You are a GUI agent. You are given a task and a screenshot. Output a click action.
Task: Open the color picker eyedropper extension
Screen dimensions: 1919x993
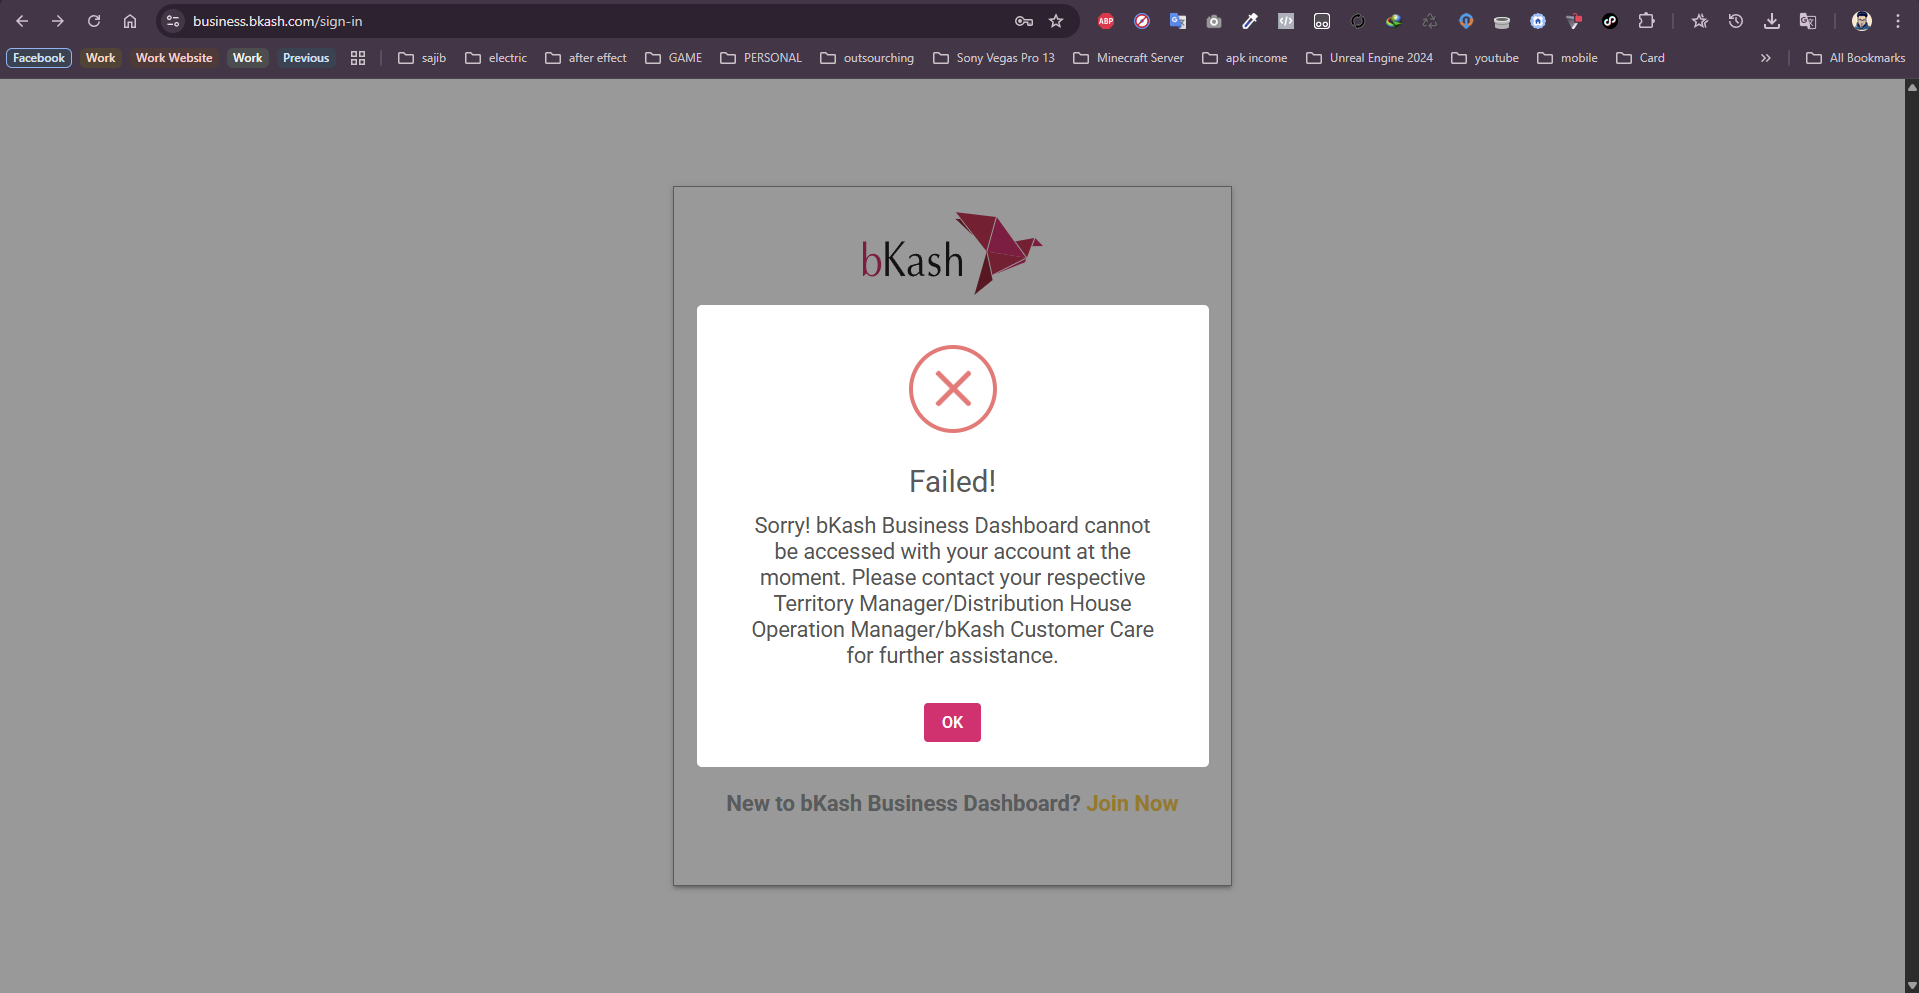click(1250, 21)
